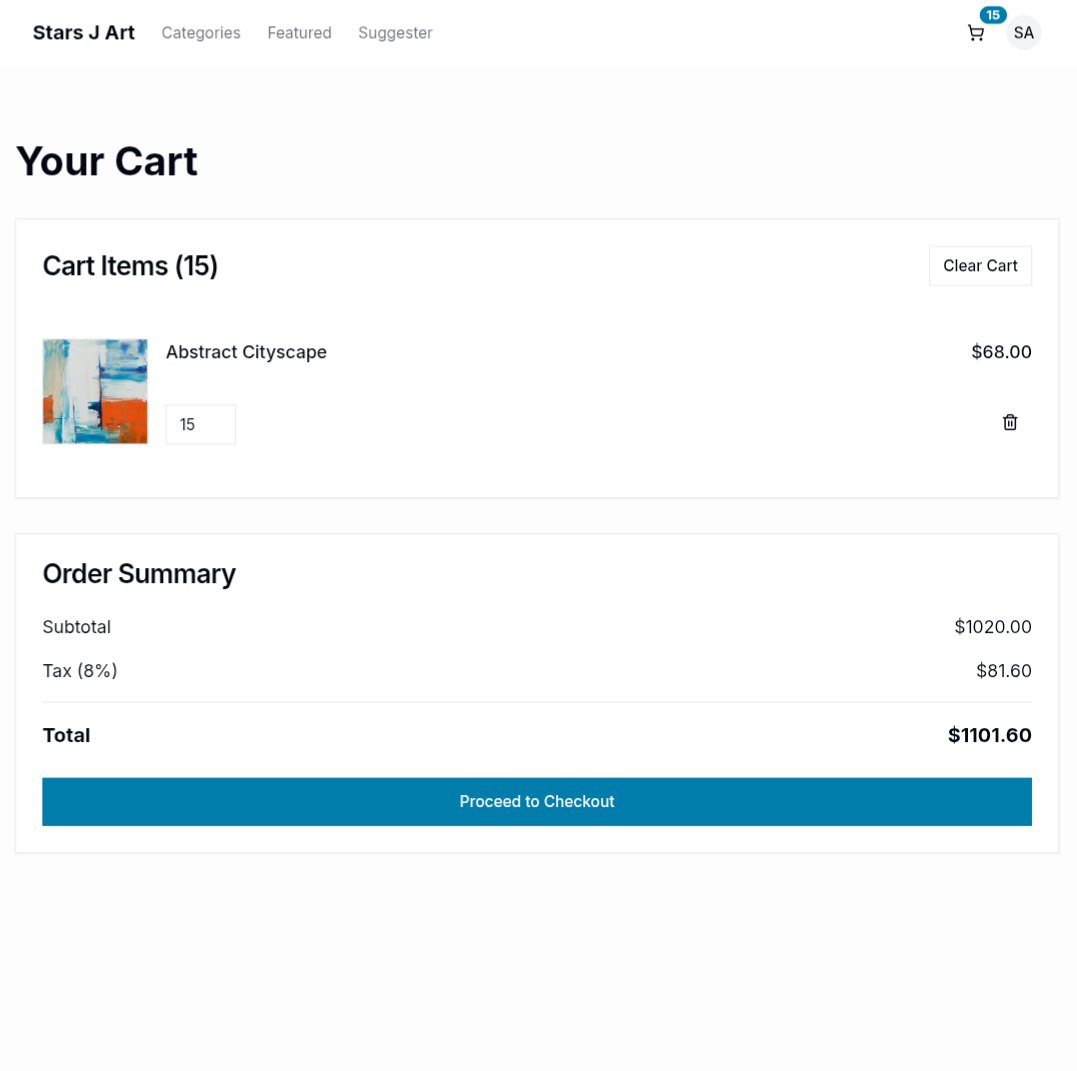Delete Abstract Cityscape using the trash icon
This screenshot has width=1077, height=1071.
tap(1010, 422)
